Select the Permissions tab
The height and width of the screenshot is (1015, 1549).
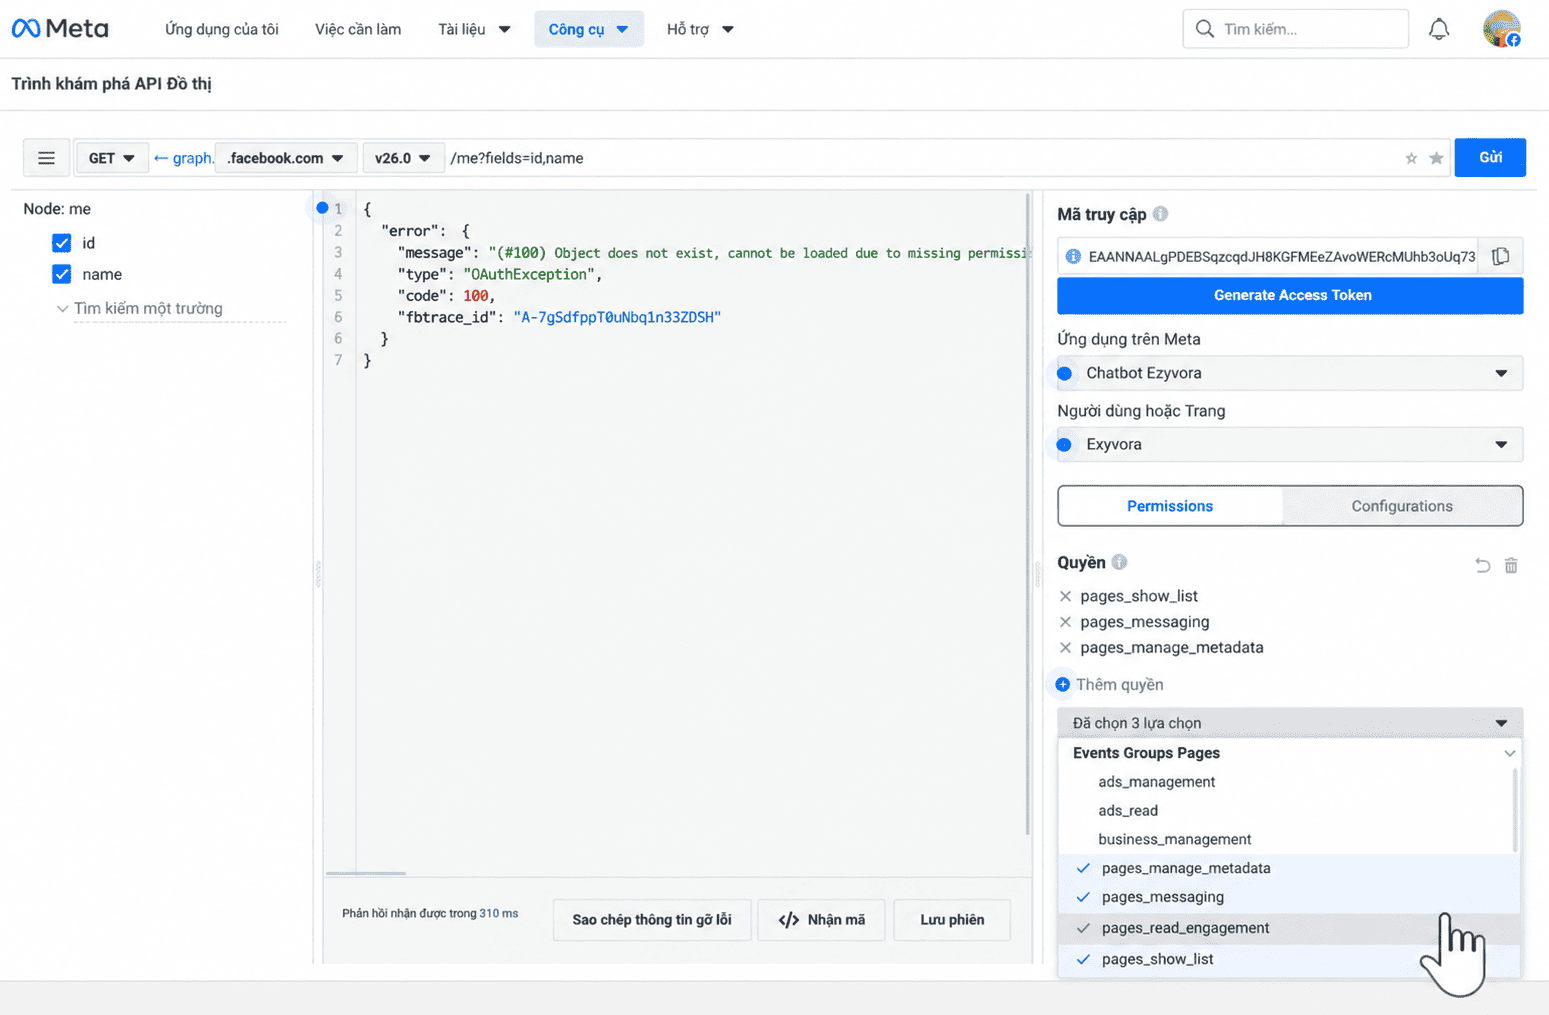coord(1170,506)
